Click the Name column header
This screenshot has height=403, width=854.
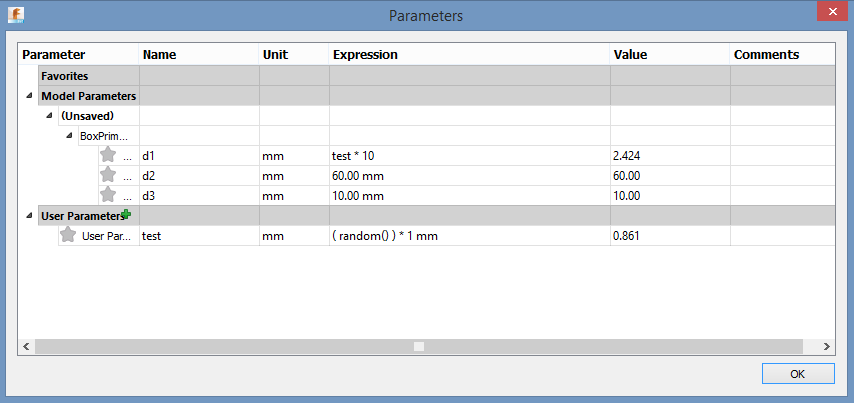[x=199, y=54]
